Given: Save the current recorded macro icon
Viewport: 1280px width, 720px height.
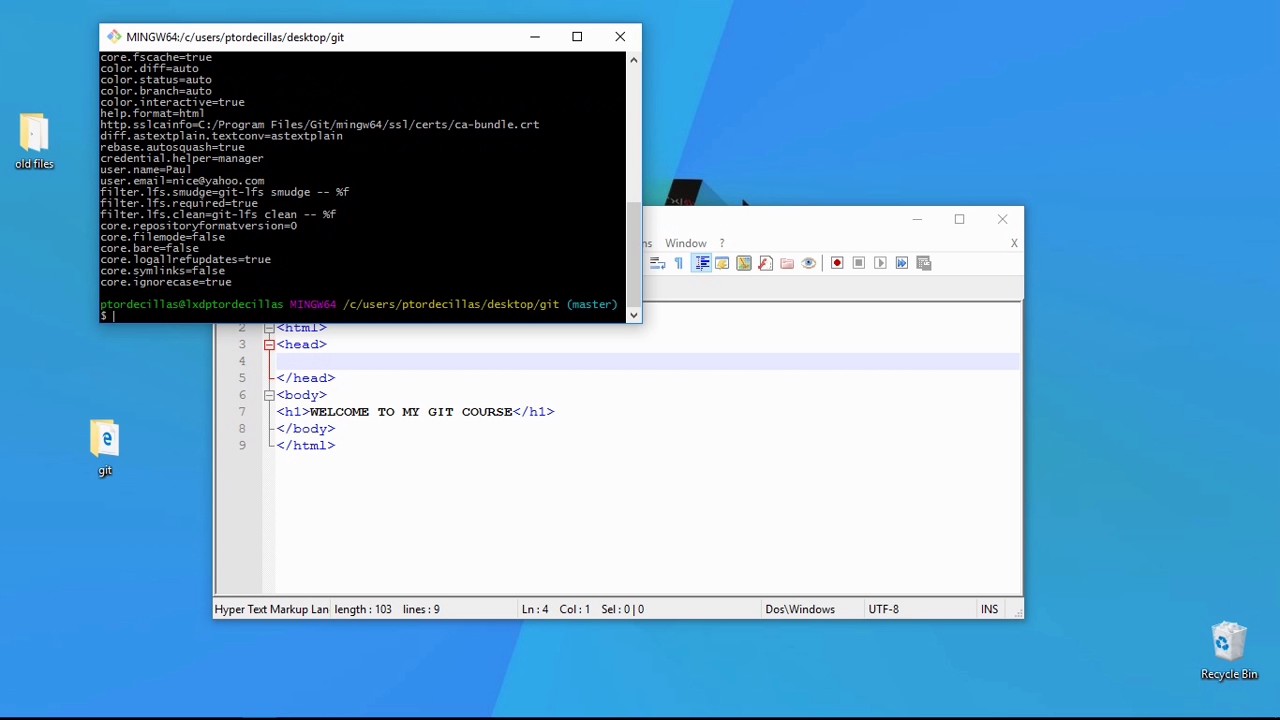Looking at the screenshot, I should [924, 263].
